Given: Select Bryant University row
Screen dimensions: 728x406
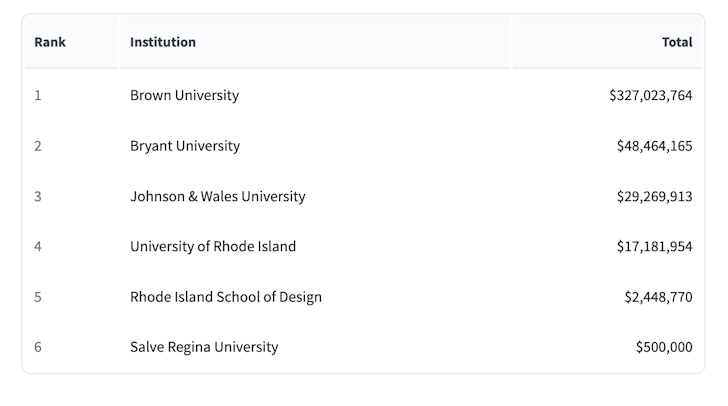Looking at the screenshot, I should tap(363, 146).
